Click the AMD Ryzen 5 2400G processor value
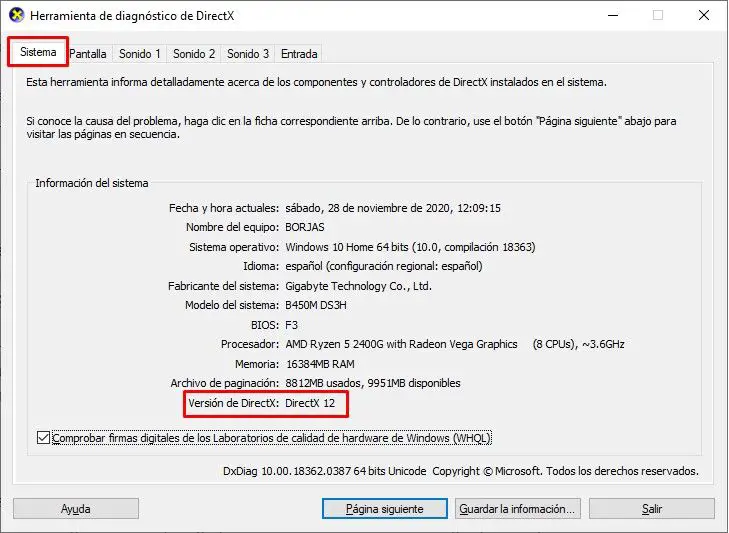Image resolution: width=729 pixels, height=533 pixels. 401,344
